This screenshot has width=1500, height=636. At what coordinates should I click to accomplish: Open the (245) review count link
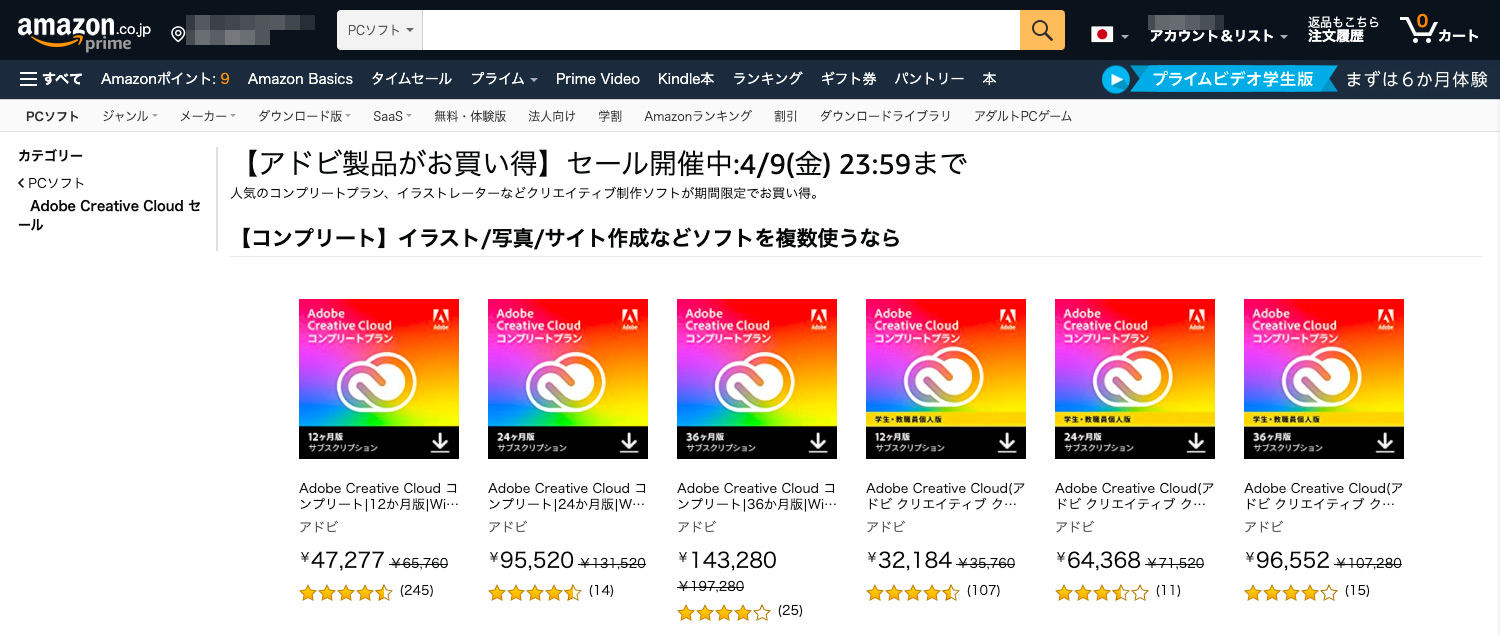coord(416,590)
